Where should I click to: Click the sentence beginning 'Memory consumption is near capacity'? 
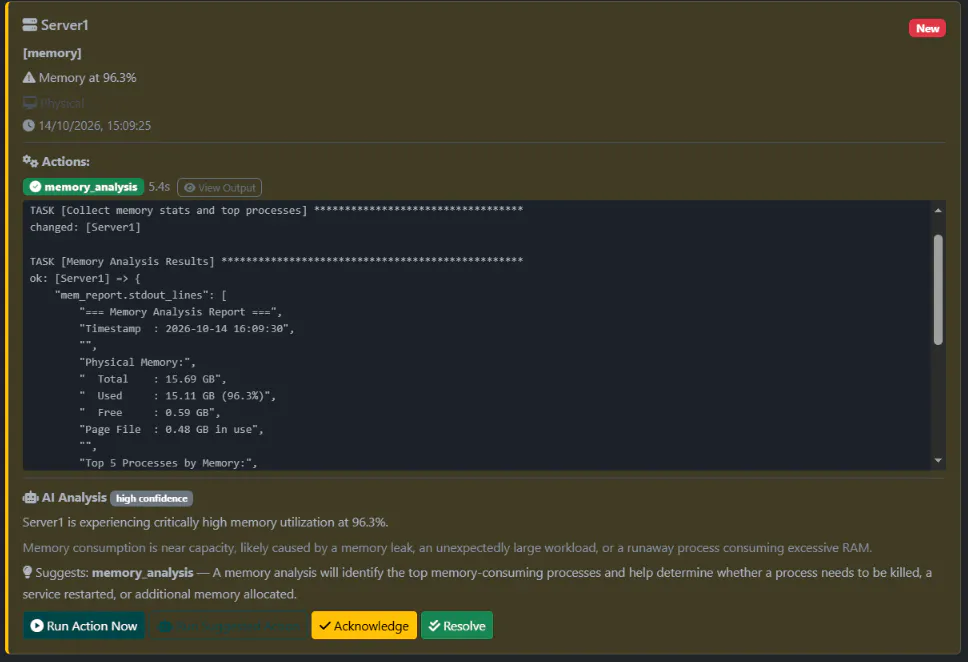(448, 548)
